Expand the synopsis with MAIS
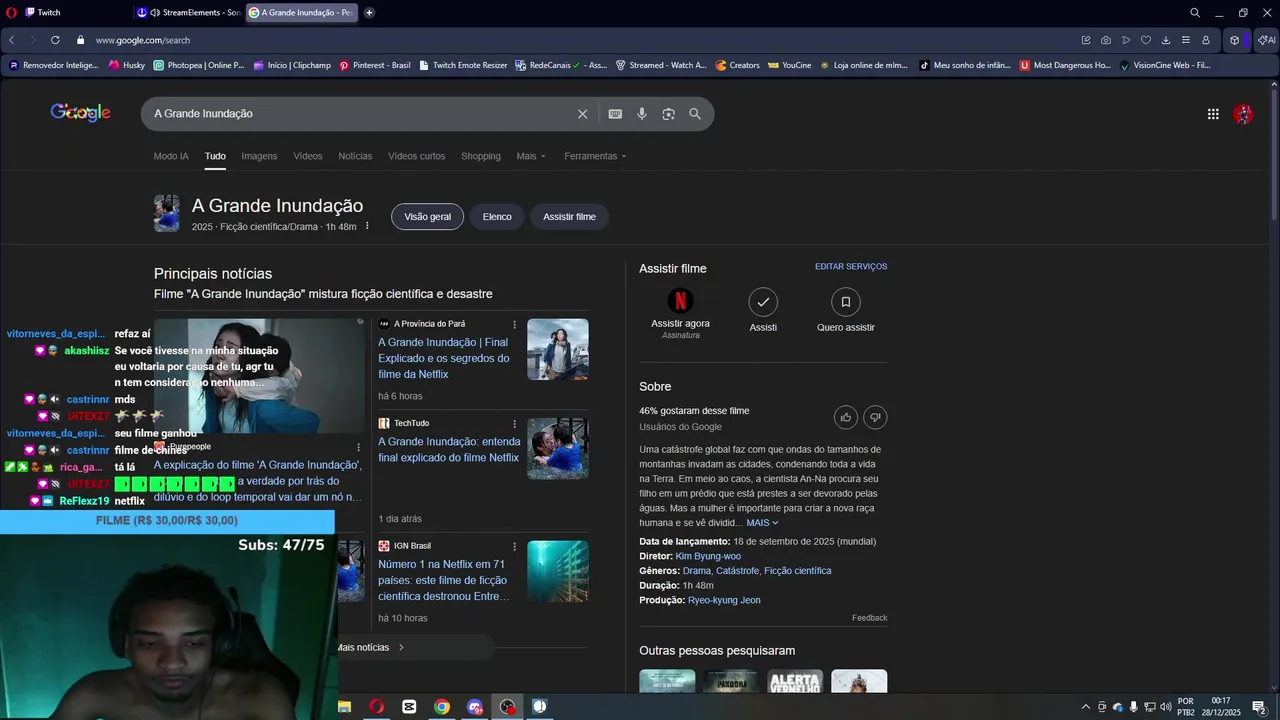This screenshot has width=1280, height=720. pos(762,523)
